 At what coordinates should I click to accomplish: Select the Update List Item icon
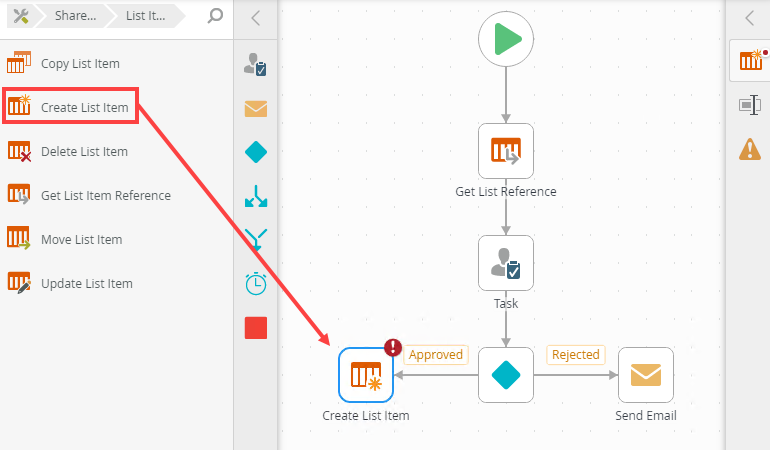(19, 283)
